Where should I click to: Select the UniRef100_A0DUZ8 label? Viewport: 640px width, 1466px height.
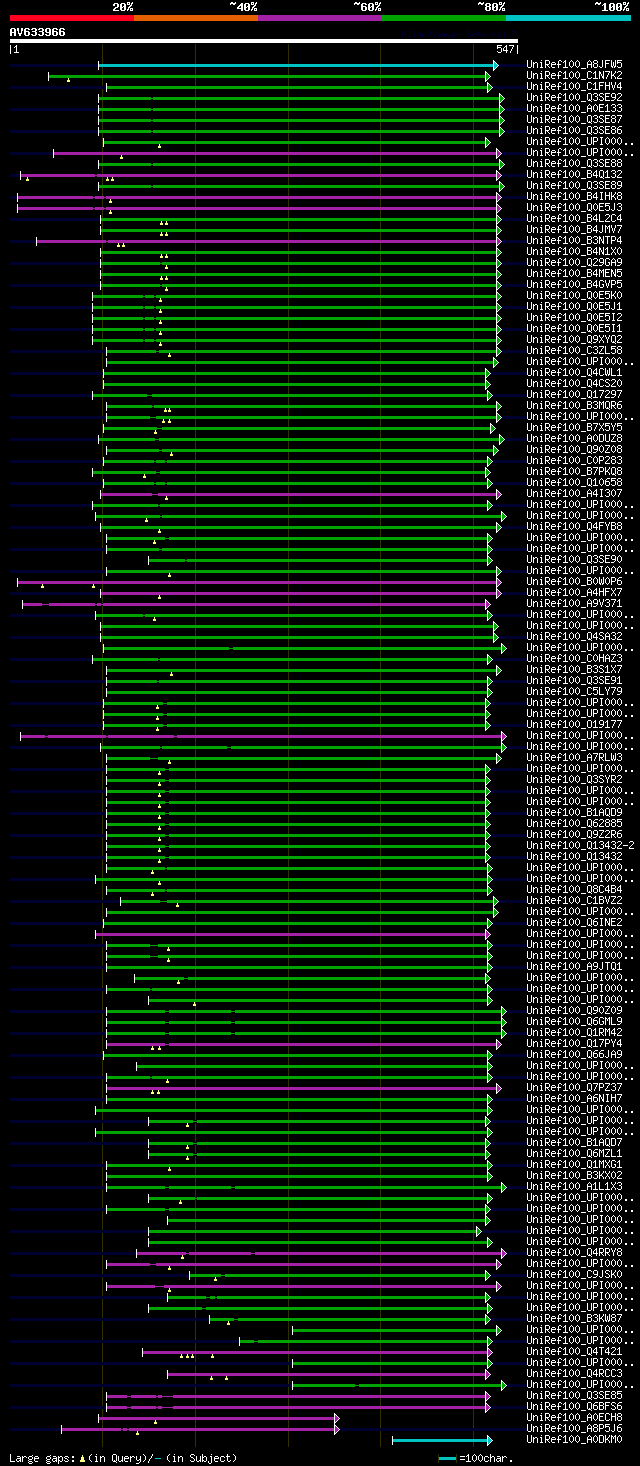[x=574, y=439]
